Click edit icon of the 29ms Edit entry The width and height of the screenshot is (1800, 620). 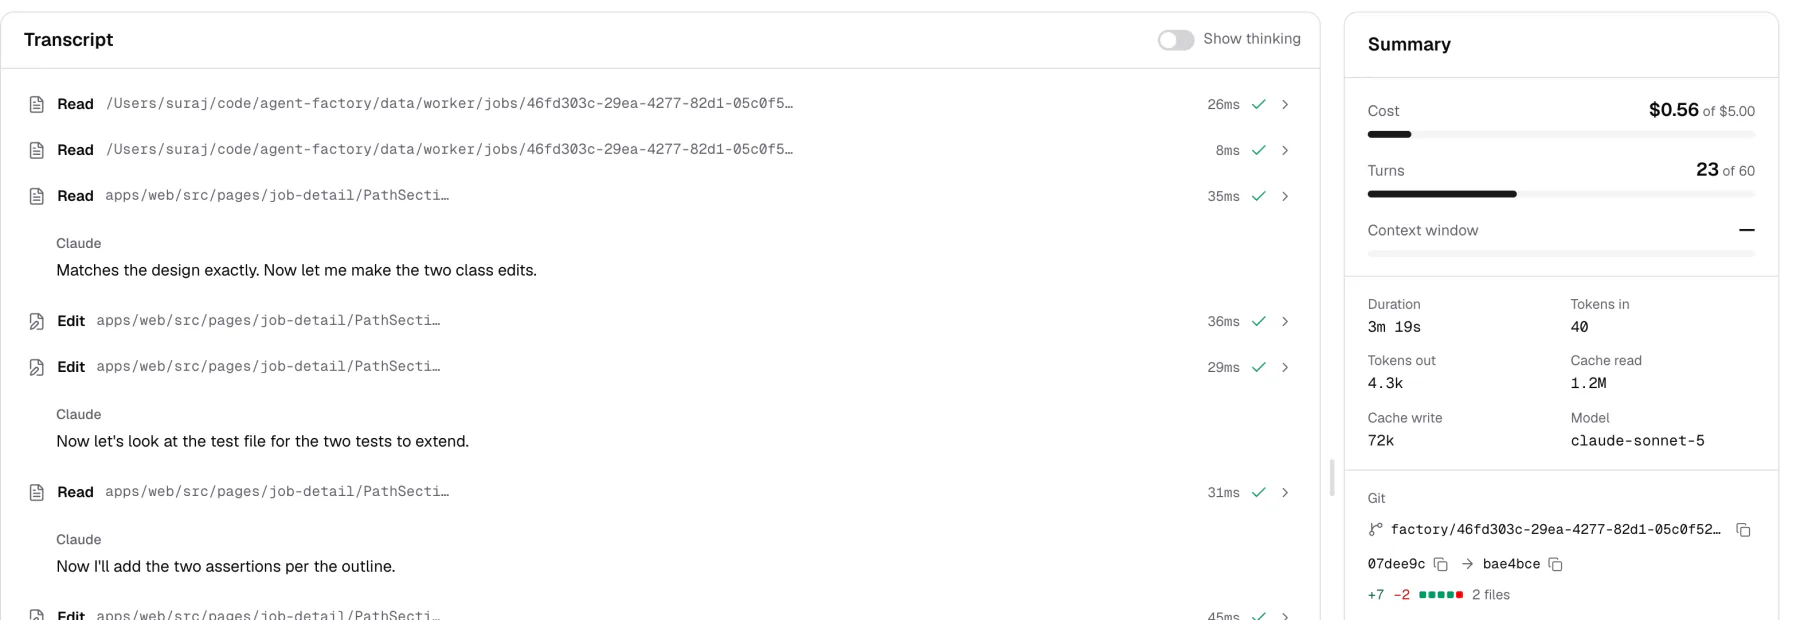(x=37, y=367)
